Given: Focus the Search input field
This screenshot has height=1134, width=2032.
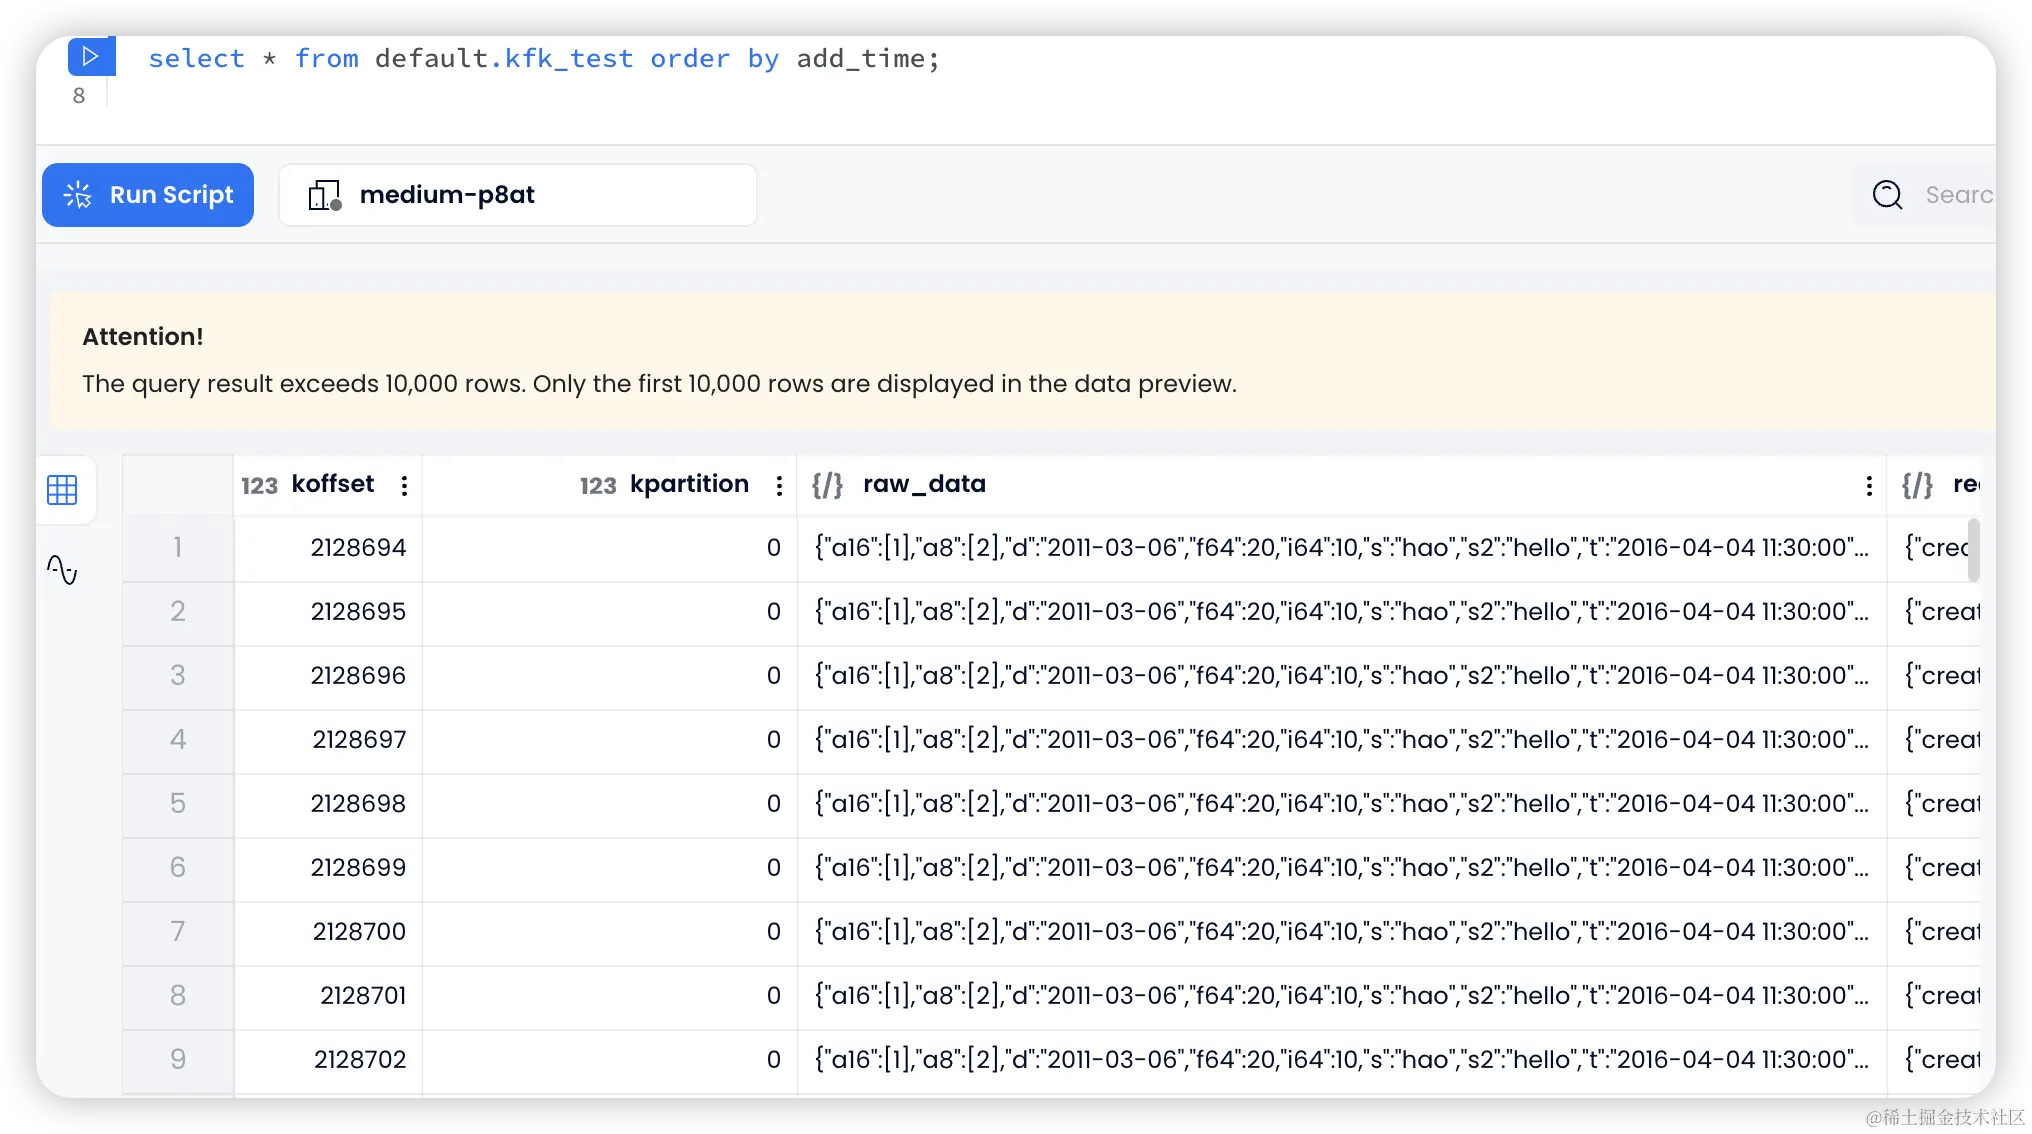Looking at the screenshot, I should coord(1957,195).
